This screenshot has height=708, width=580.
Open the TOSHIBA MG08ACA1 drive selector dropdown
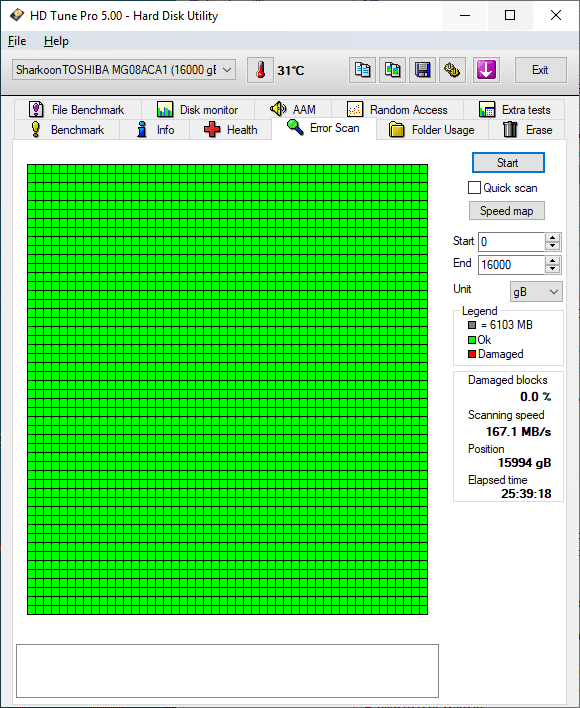(124, 70)
